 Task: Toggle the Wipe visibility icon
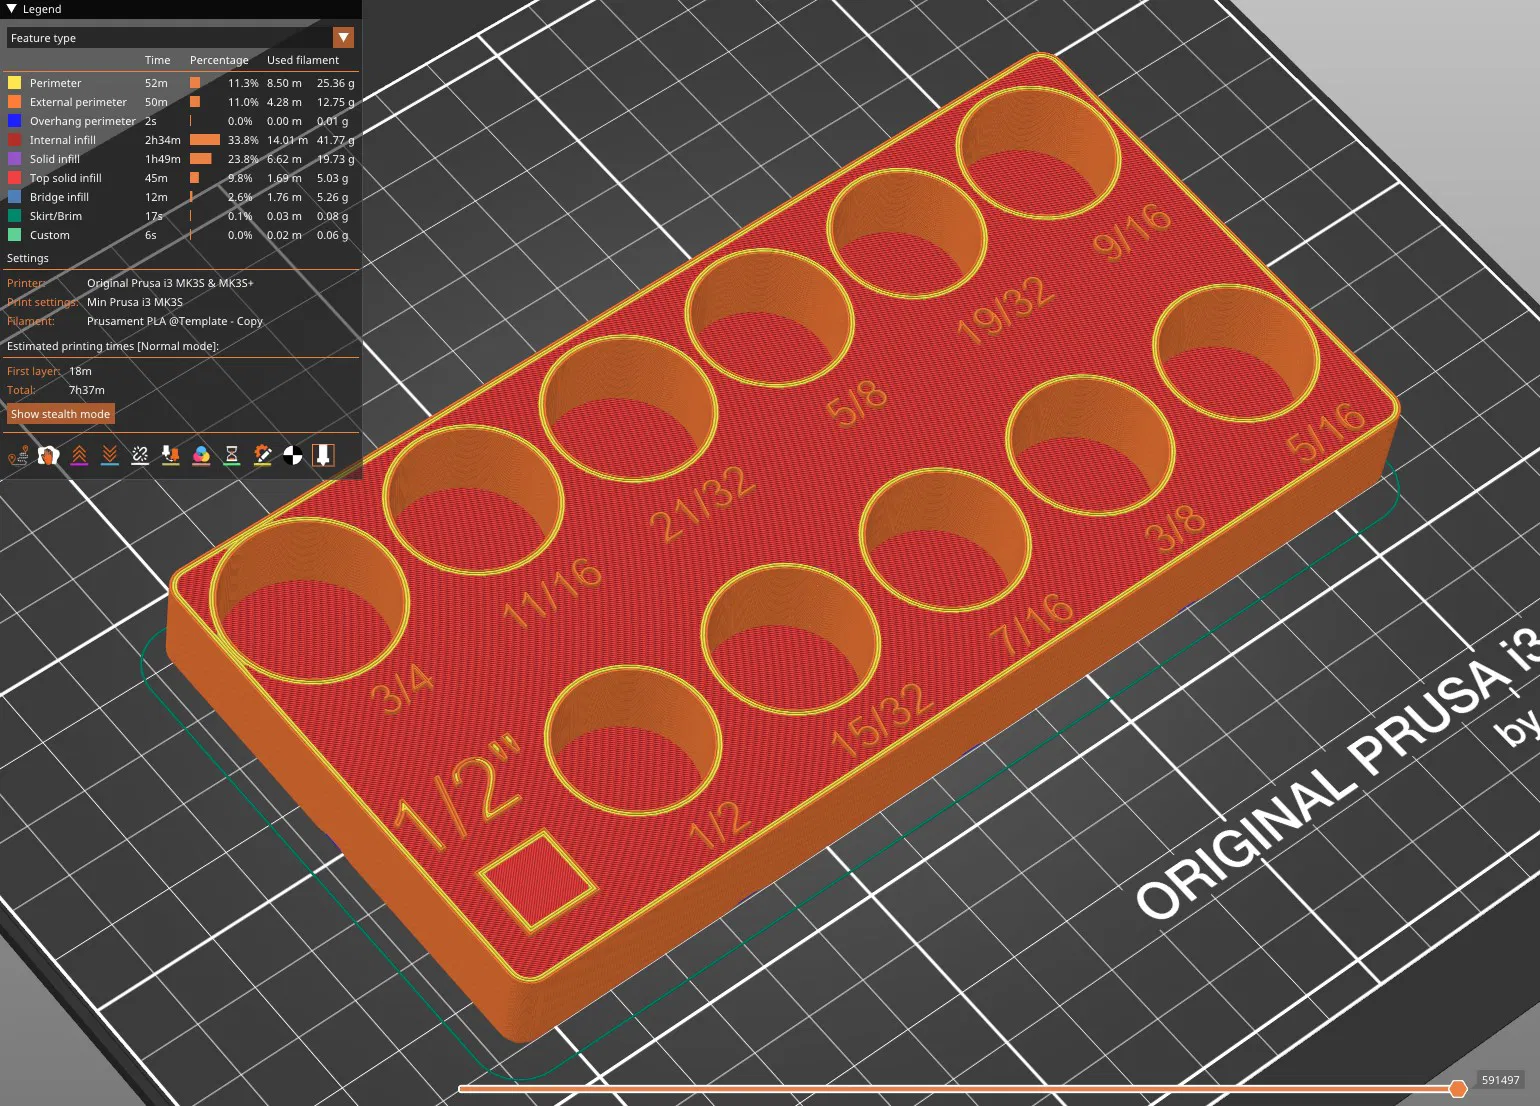48,456
